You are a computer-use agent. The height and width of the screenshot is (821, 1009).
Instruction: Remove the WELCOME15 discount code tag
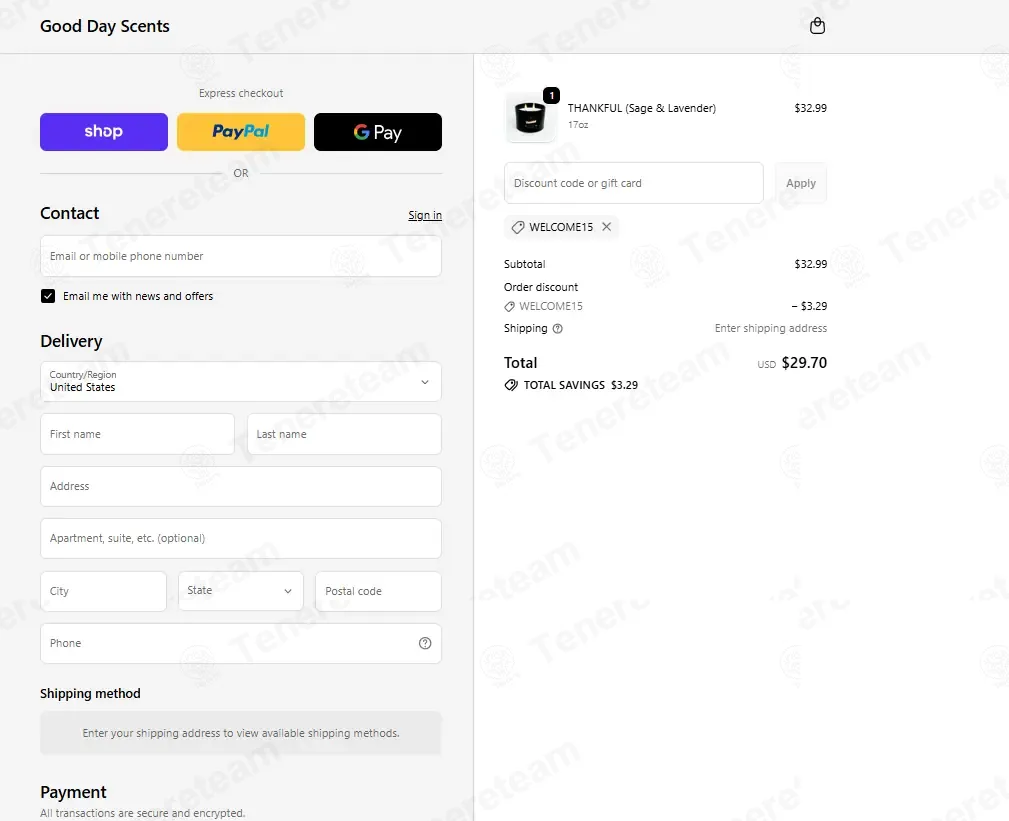point(606,226)
